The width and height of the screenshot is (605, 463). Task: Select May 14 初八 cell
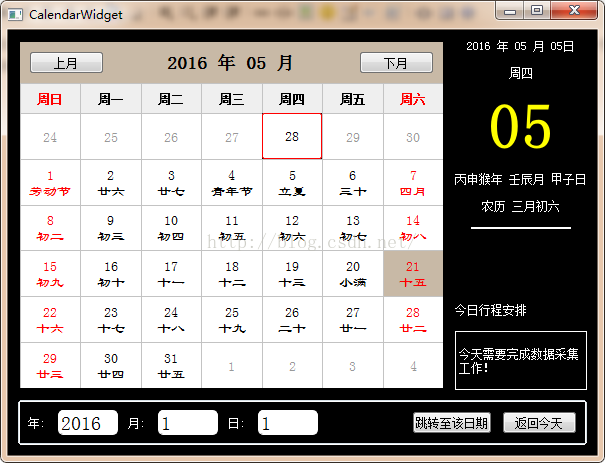tap(413, 228)
